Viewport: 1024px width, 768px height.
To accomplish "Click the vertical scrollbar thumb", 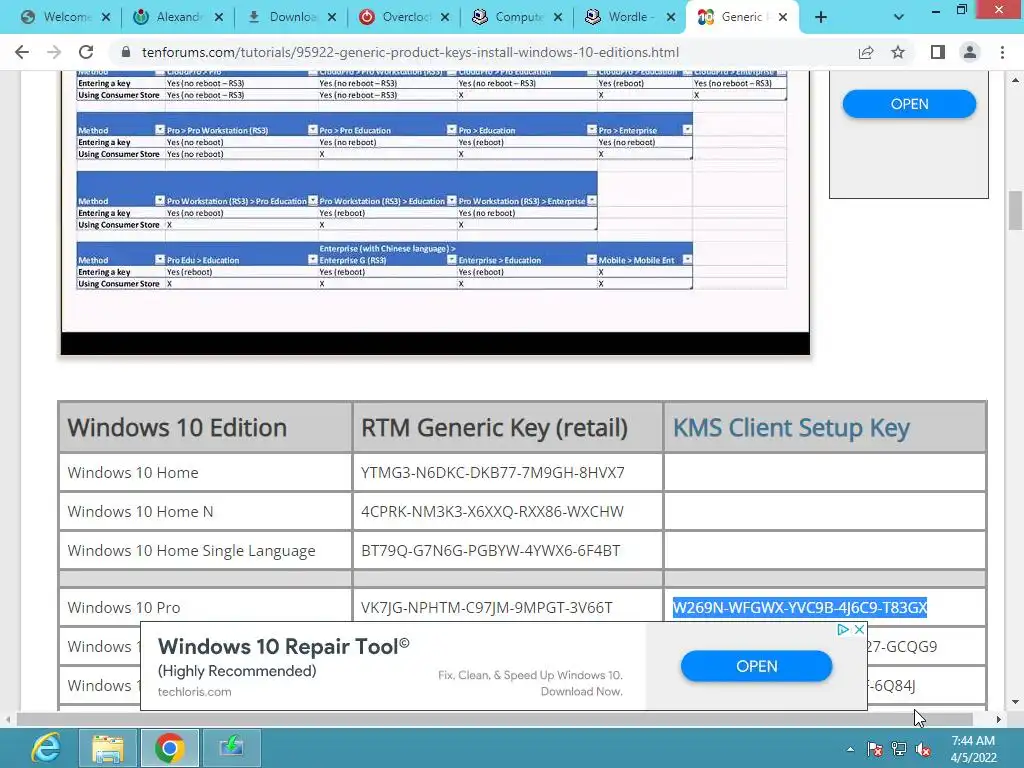I will (1014, 210).
